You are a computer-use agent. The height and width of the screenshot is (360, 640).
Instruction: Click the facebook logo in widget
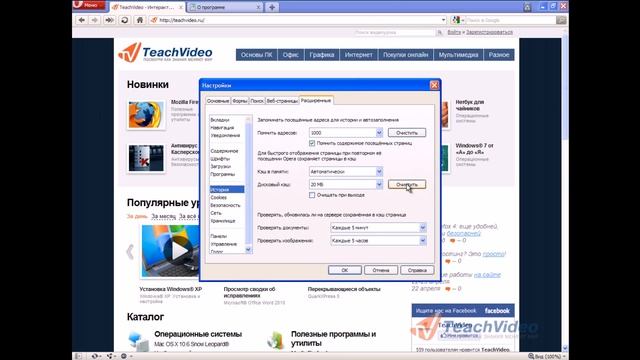[x=497, y=311]
